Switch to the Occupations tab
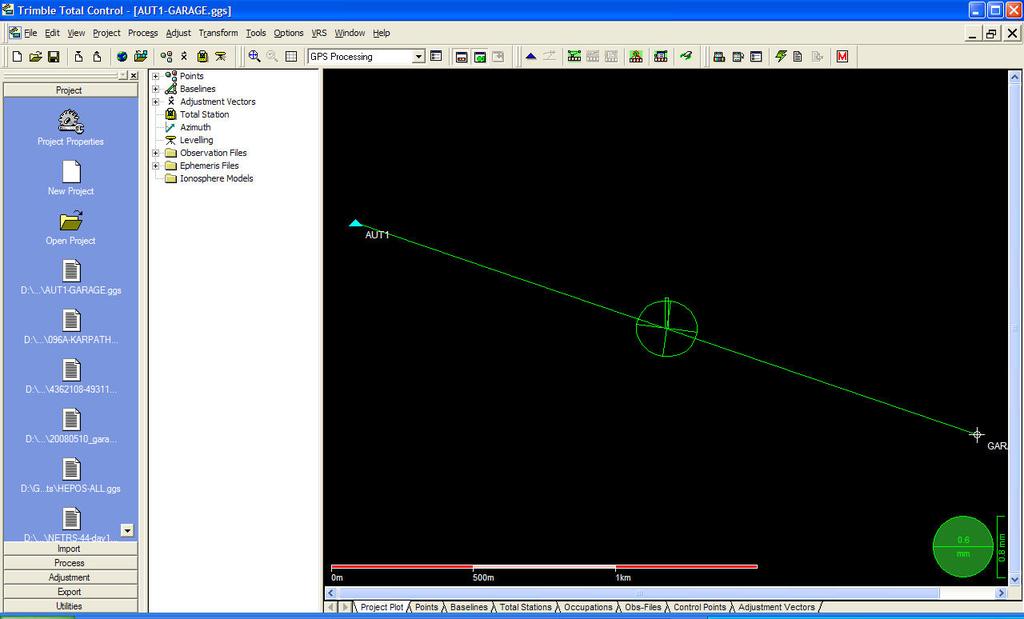1024x619 pixels. click(x=588, y=607)
